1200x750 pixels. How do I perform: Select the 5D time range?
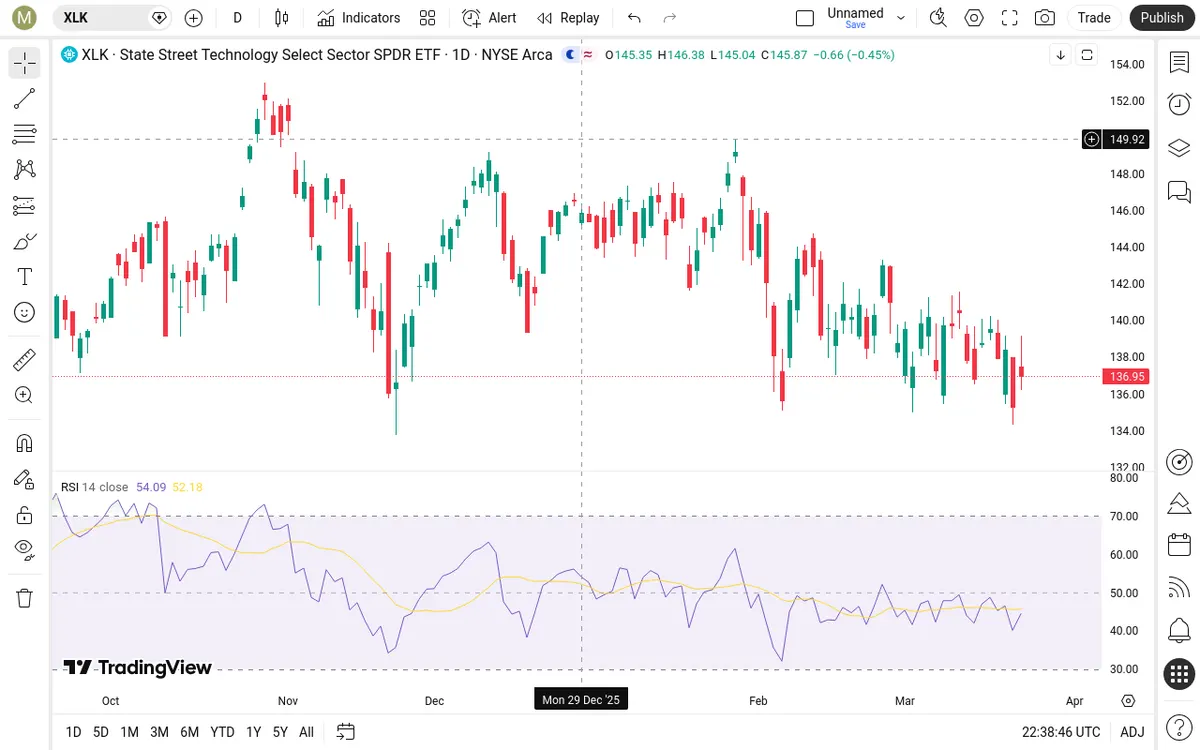click(101, 732)
